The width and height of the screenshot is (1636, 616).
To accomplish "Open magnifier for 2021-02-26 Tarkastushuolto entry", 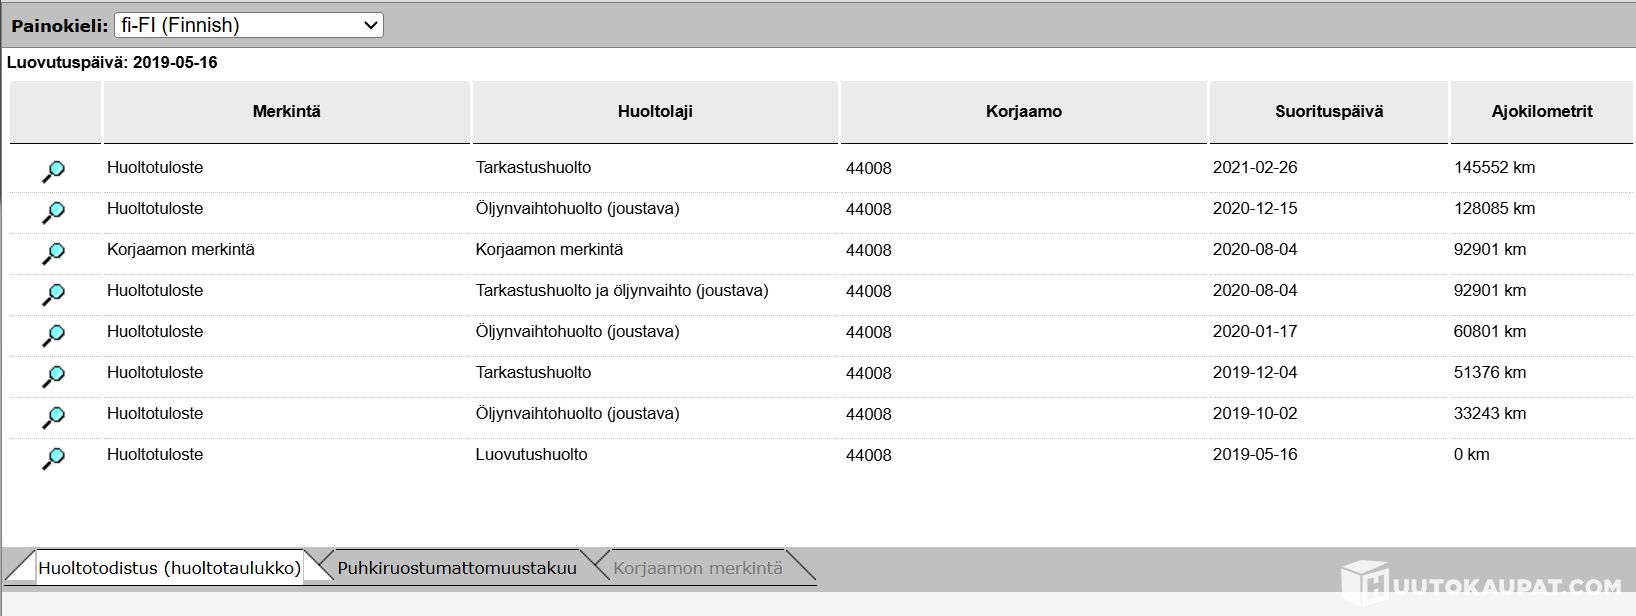I will [53, 172].
